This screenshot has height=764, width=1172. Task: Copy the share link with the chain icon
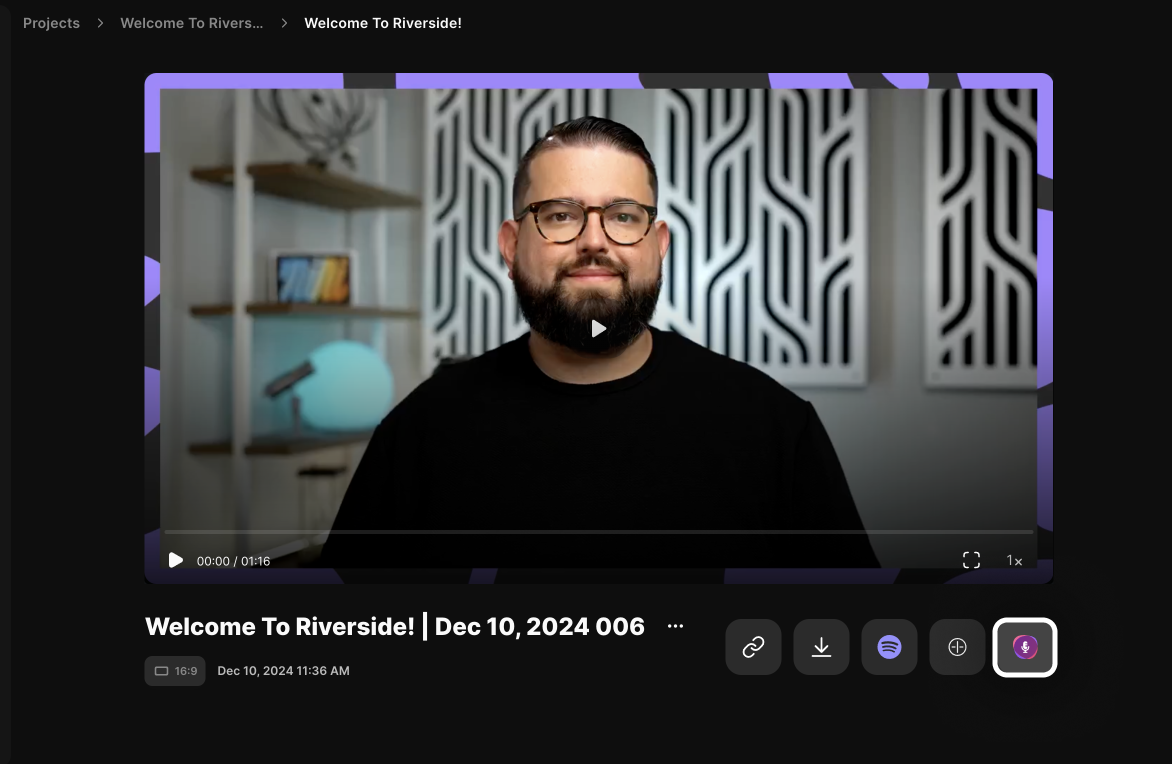pos(753,647)
